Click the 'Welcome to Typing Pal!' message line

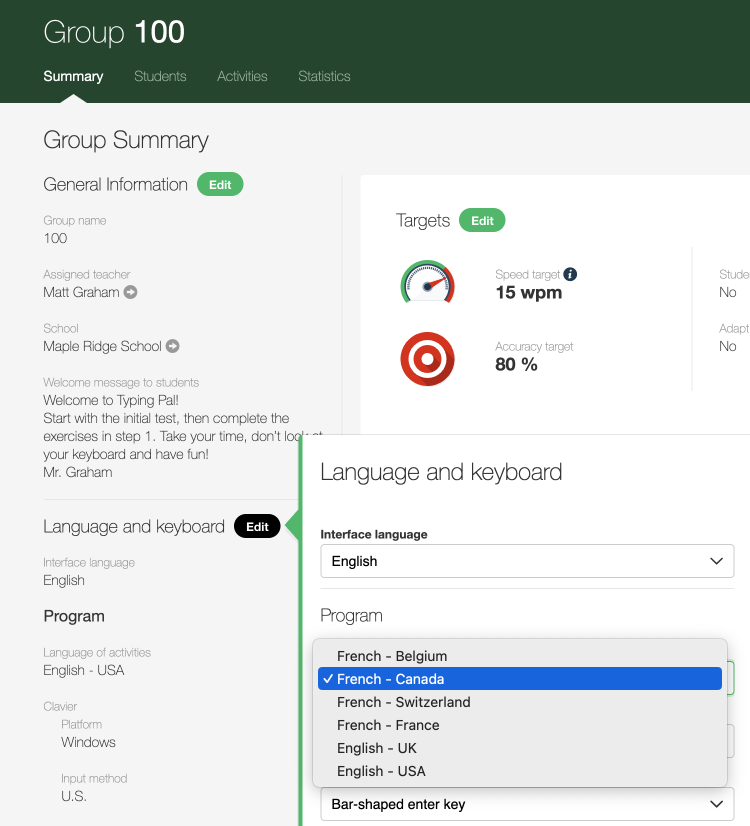point(111,400)
